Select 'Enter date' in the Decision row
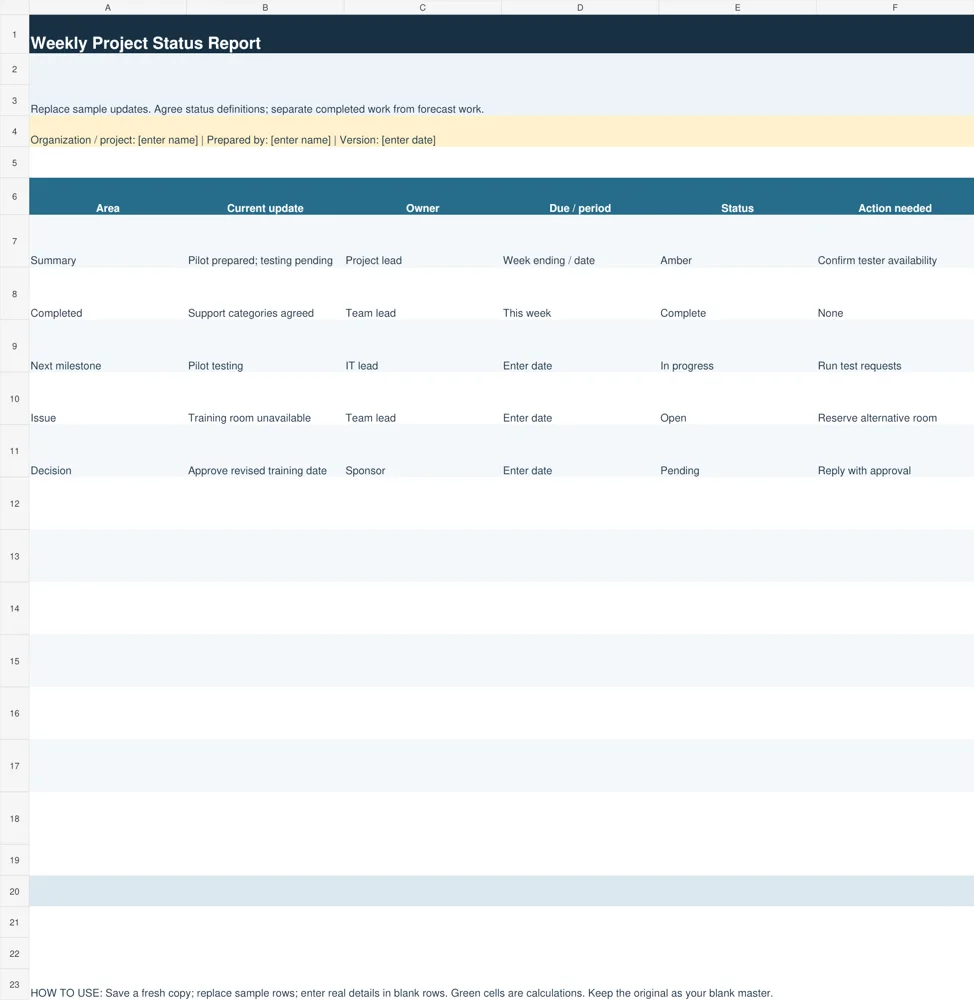974x1000 pixels. click(x=580, y=451)
